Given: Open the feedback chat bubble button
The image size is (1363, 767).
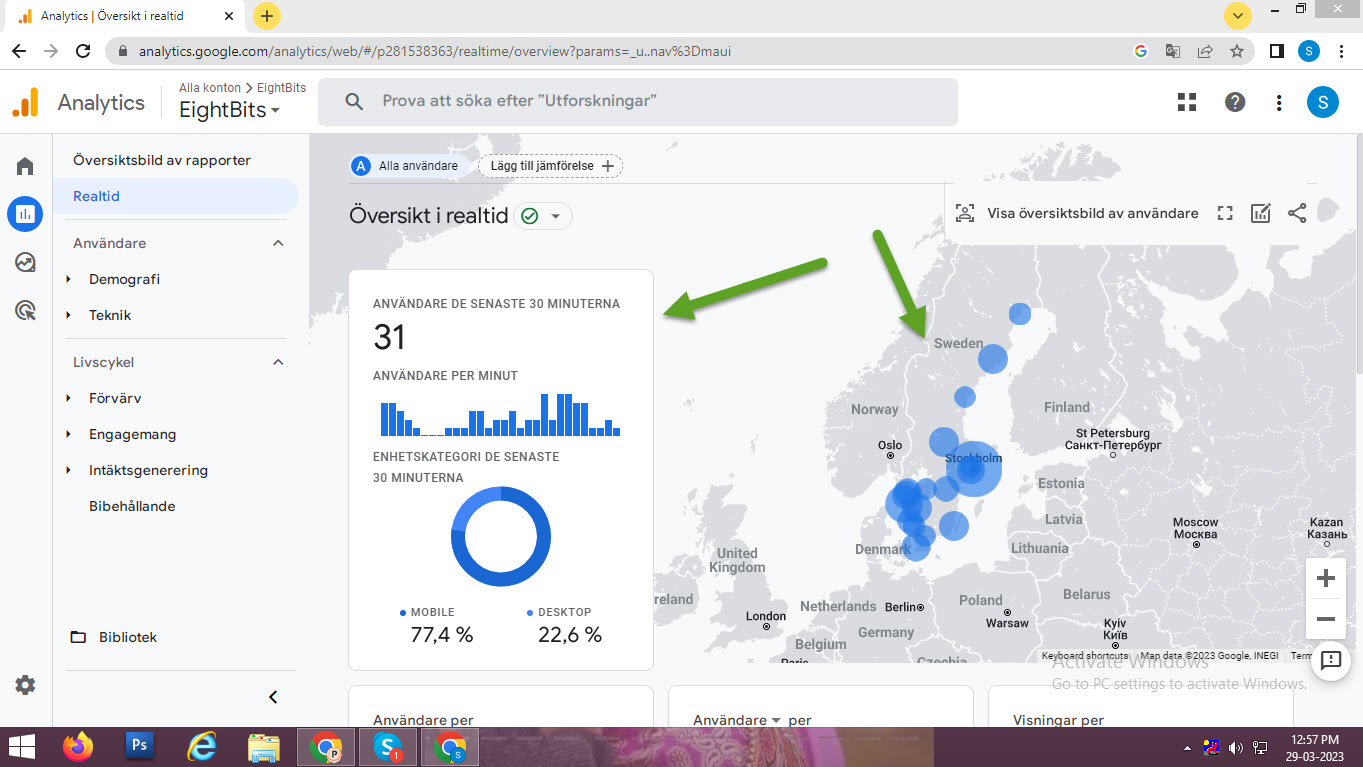Looking at the screenshot, I should coord(1330,660).
